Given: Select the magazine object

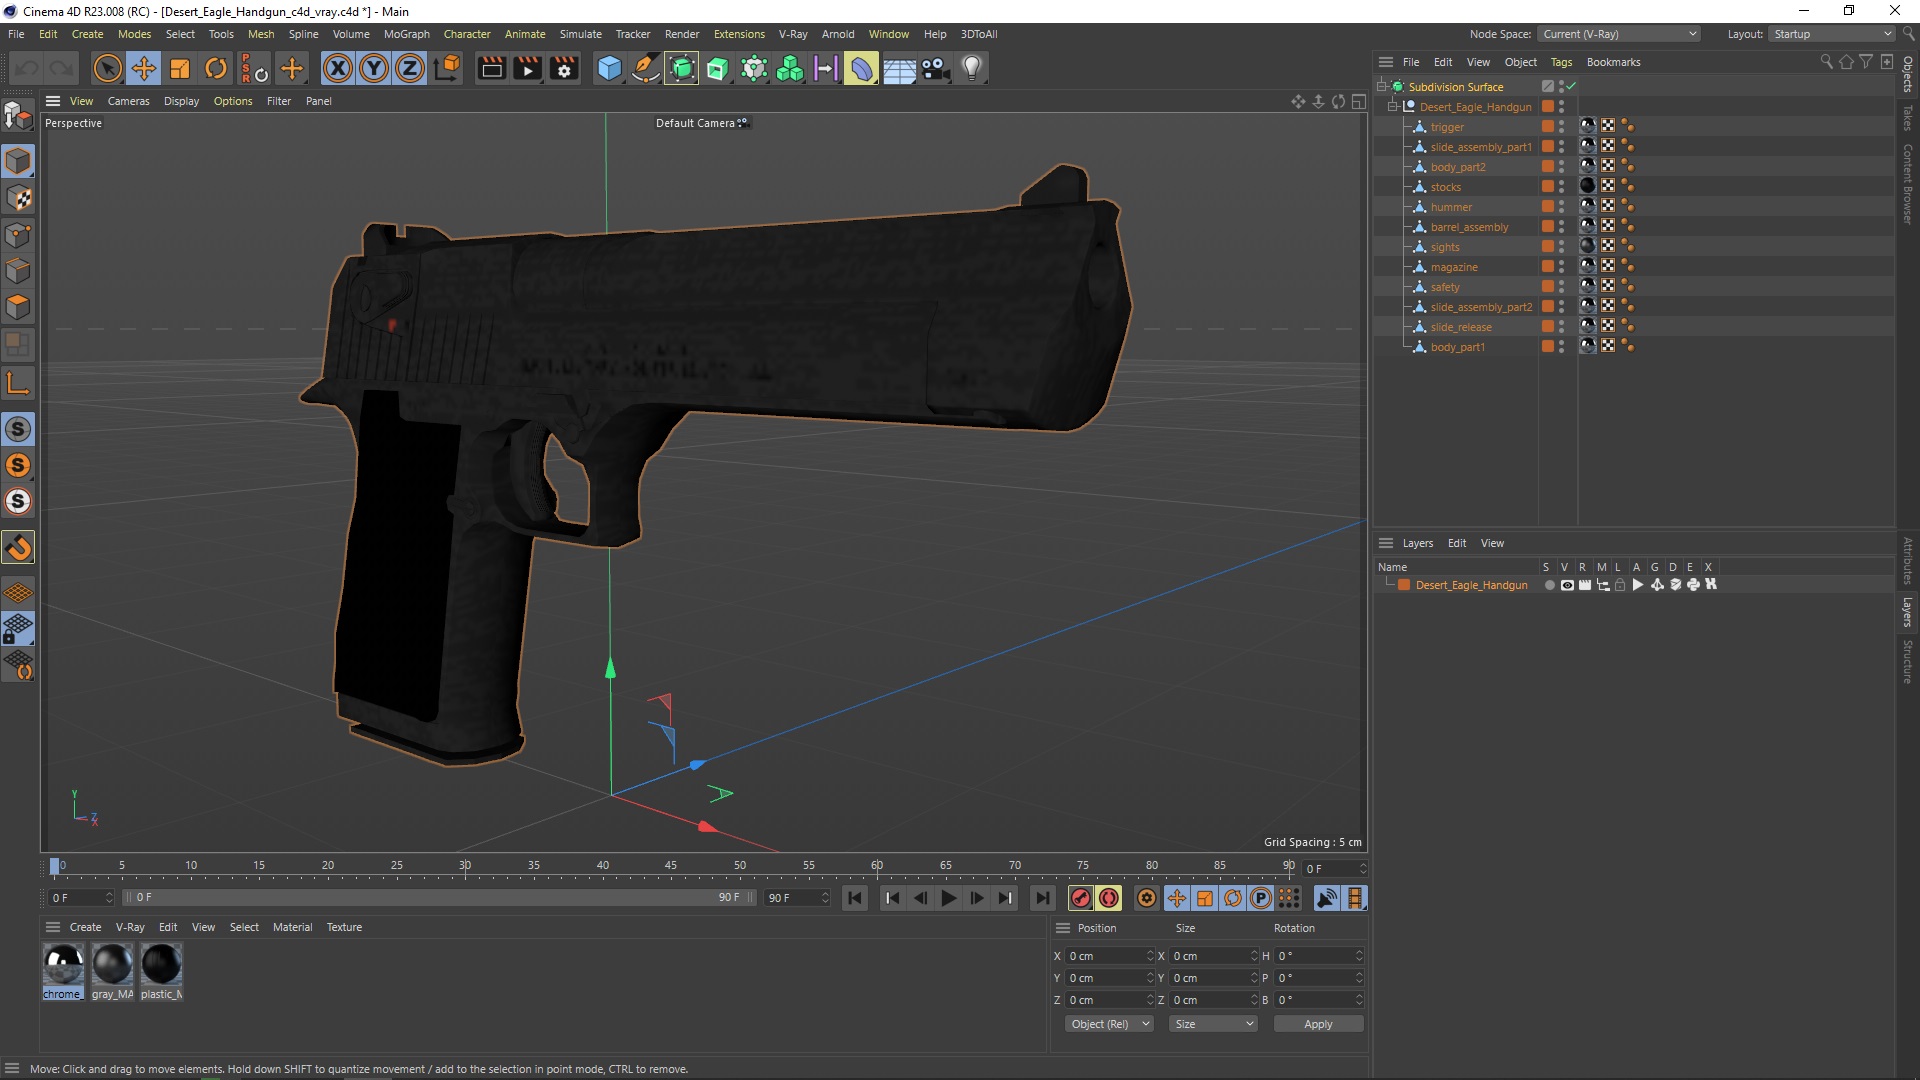Looking at the screenshot, I should pos(1453,267).
